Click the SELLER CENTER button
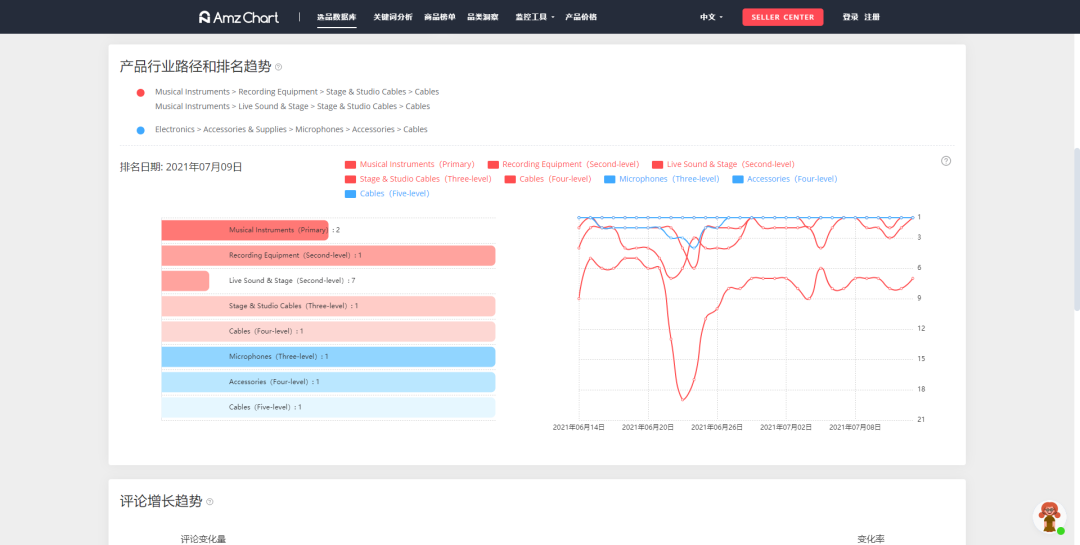The height and width of the screenshot is (545, 1080). tap(782, 17)
